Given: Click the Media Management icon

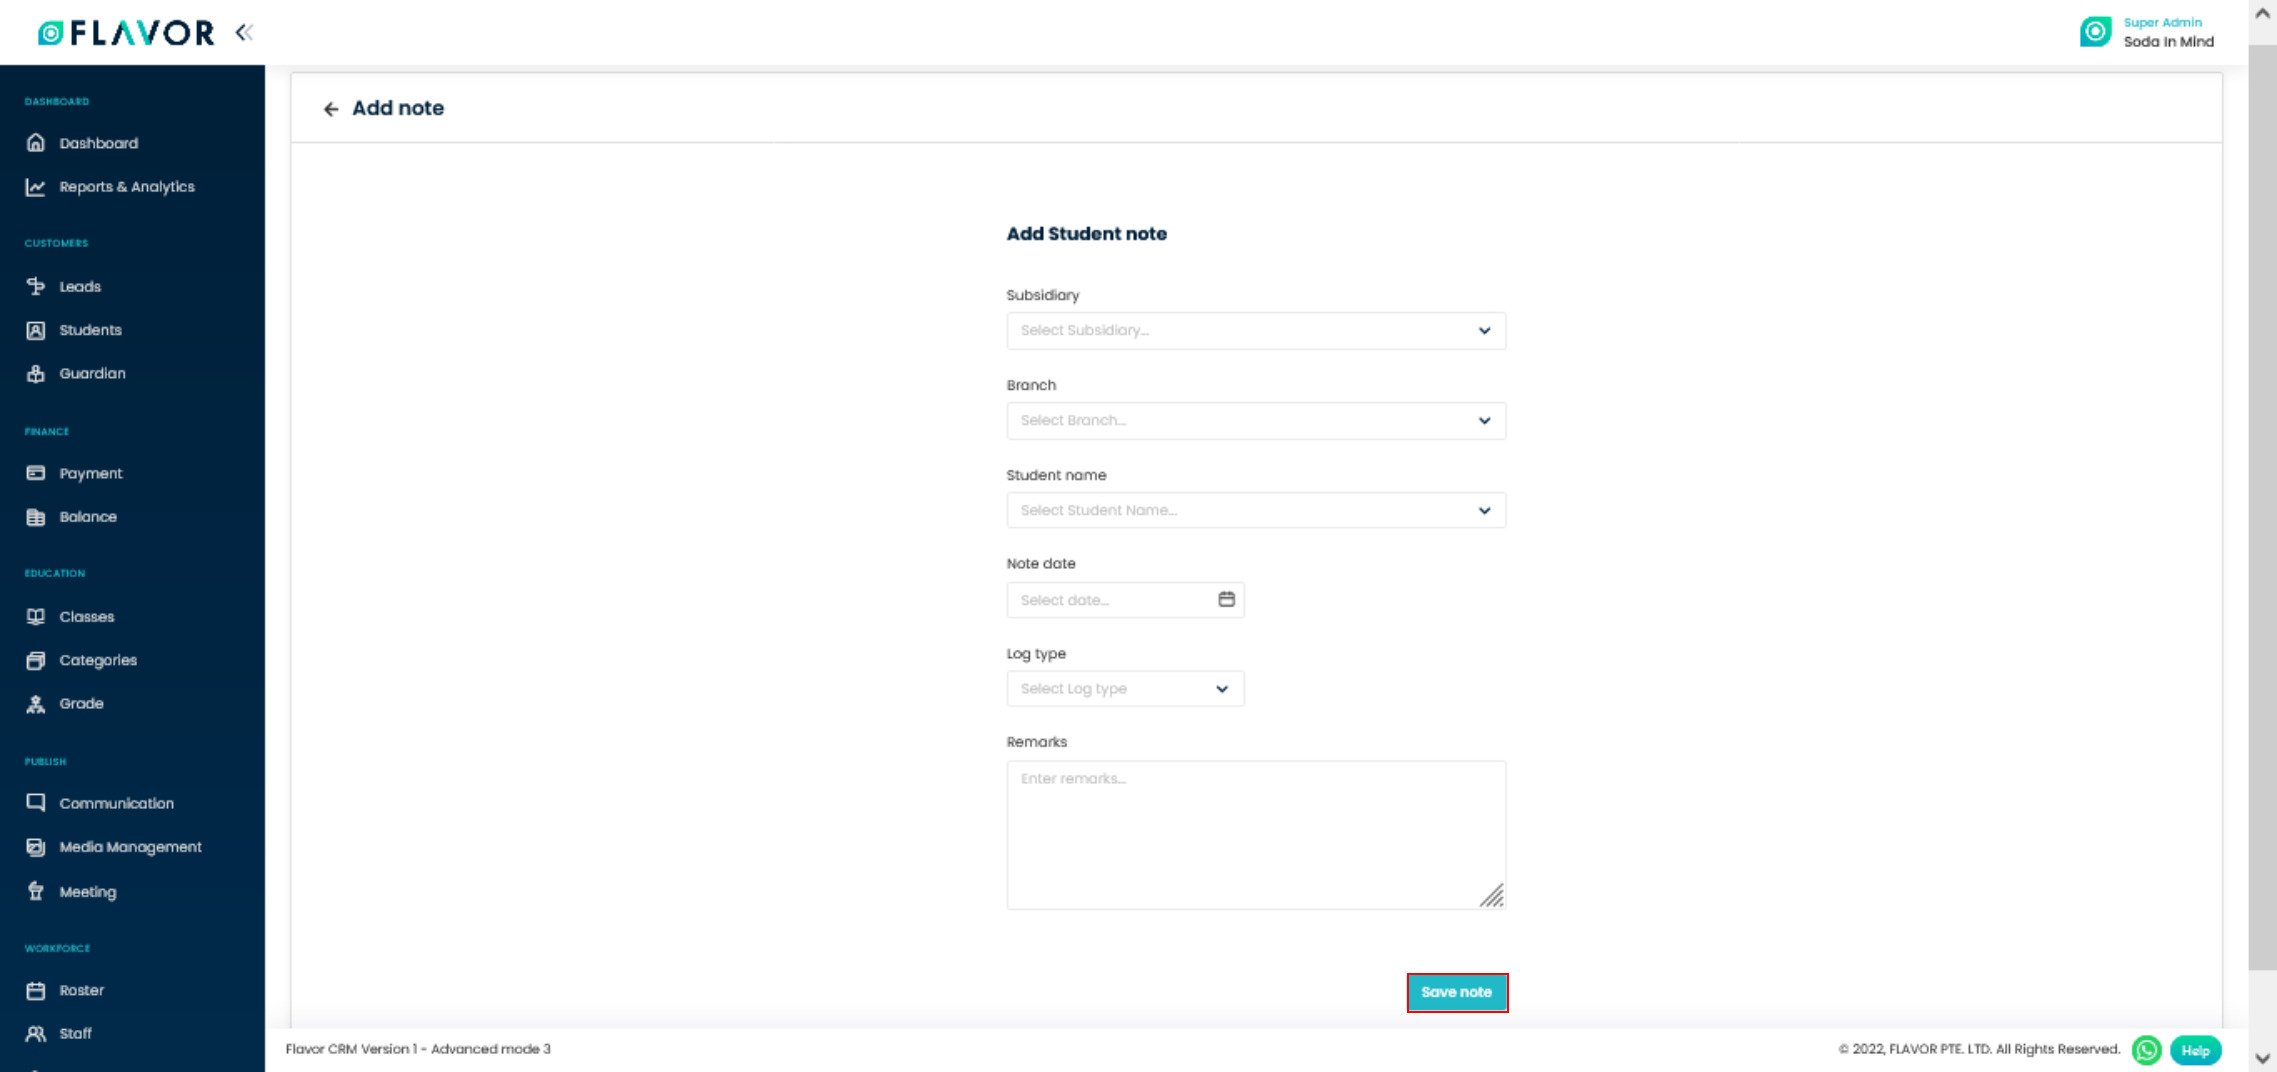Looking at the screenshot, I should coord(36,847).
